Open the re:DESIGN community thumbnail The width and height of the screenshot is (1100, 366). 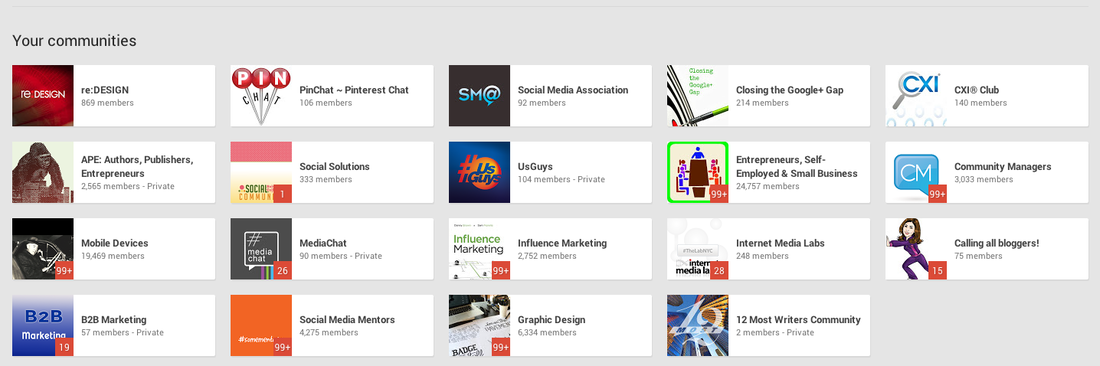click(43, 96)
